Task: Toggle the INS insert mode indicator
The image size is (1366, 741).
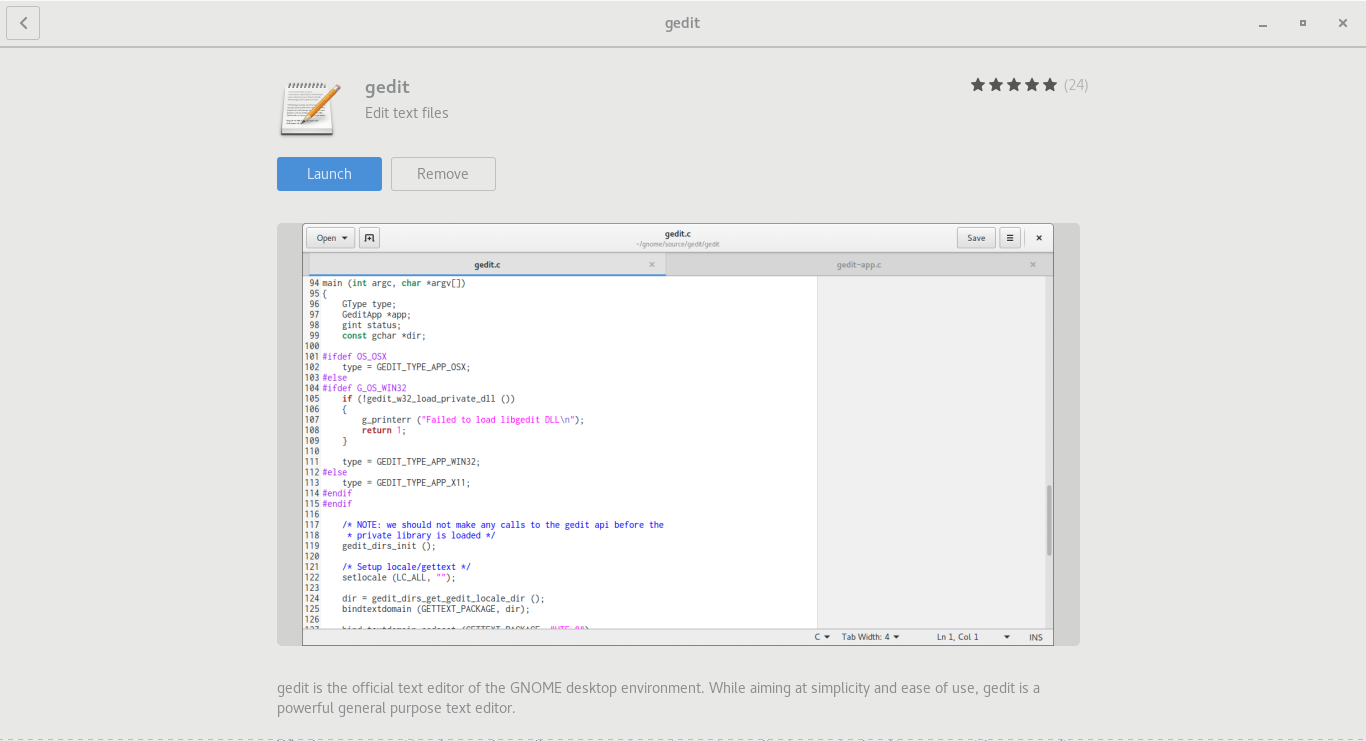Action: [1036, 637]
